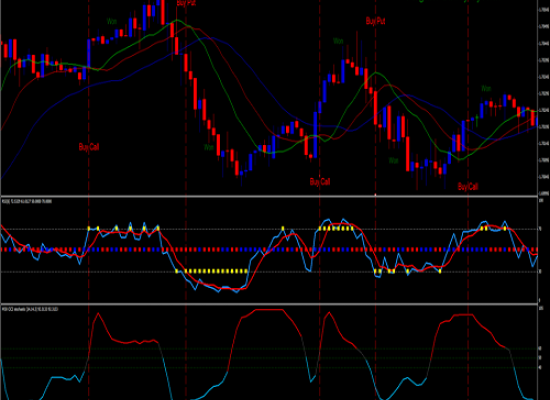Select the tall blue candle on the first dashed line
The height and width of the screenshot is (400, 550).
tap(89, 53)
